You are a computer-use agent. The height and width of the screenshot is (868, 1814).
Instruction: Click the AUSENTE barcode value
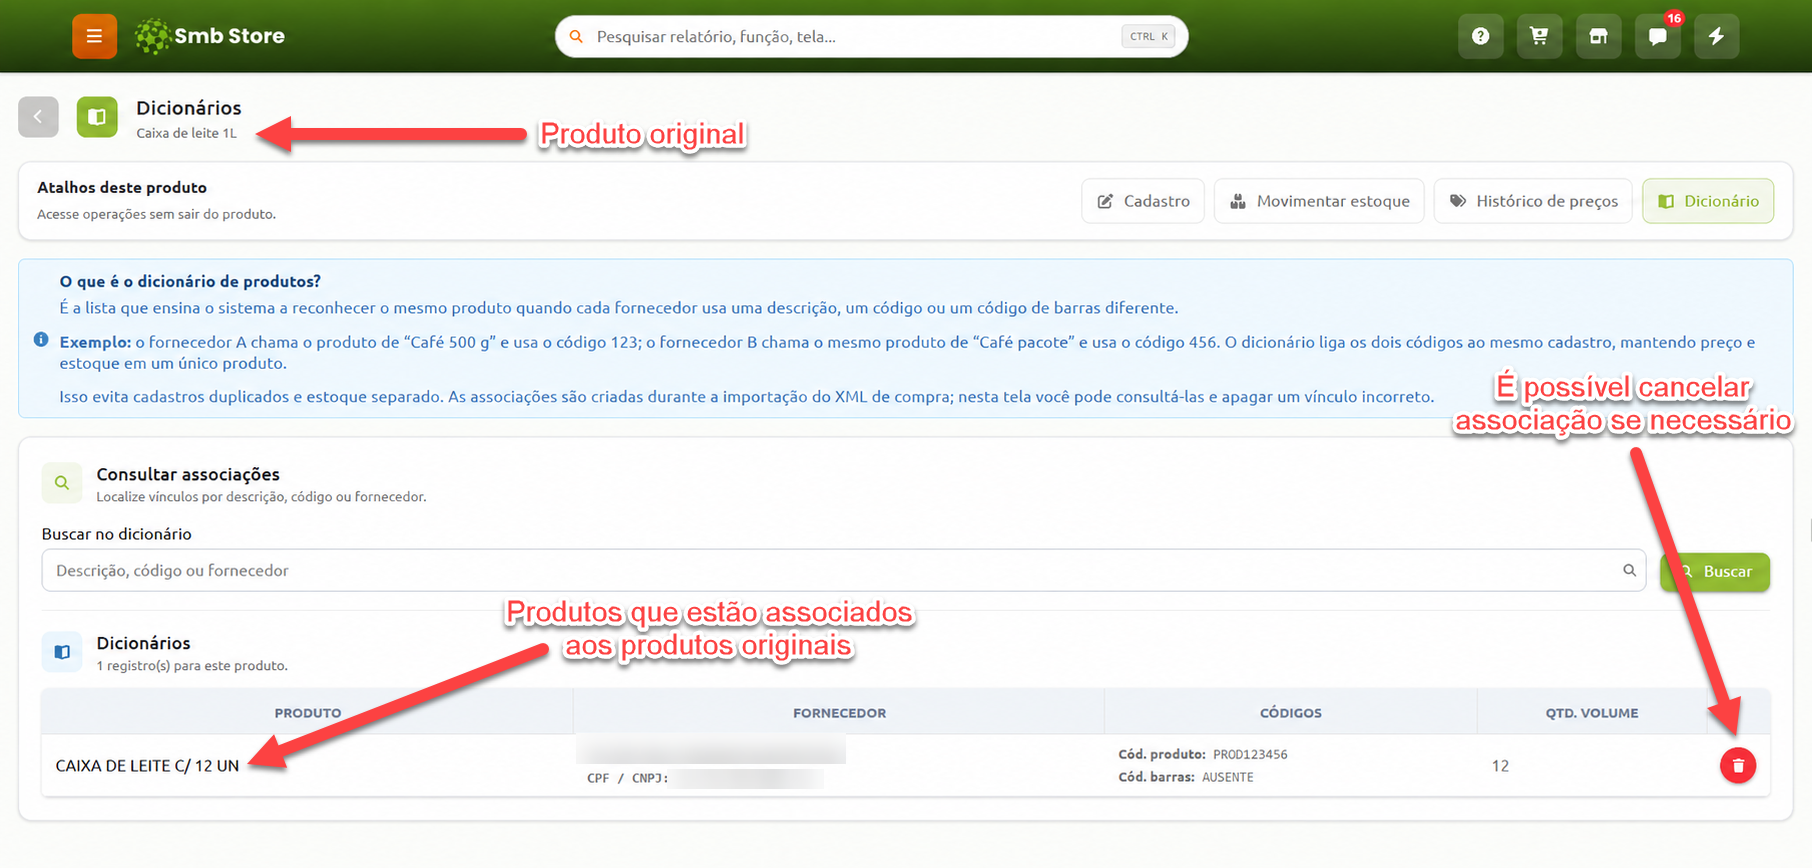1227,777
